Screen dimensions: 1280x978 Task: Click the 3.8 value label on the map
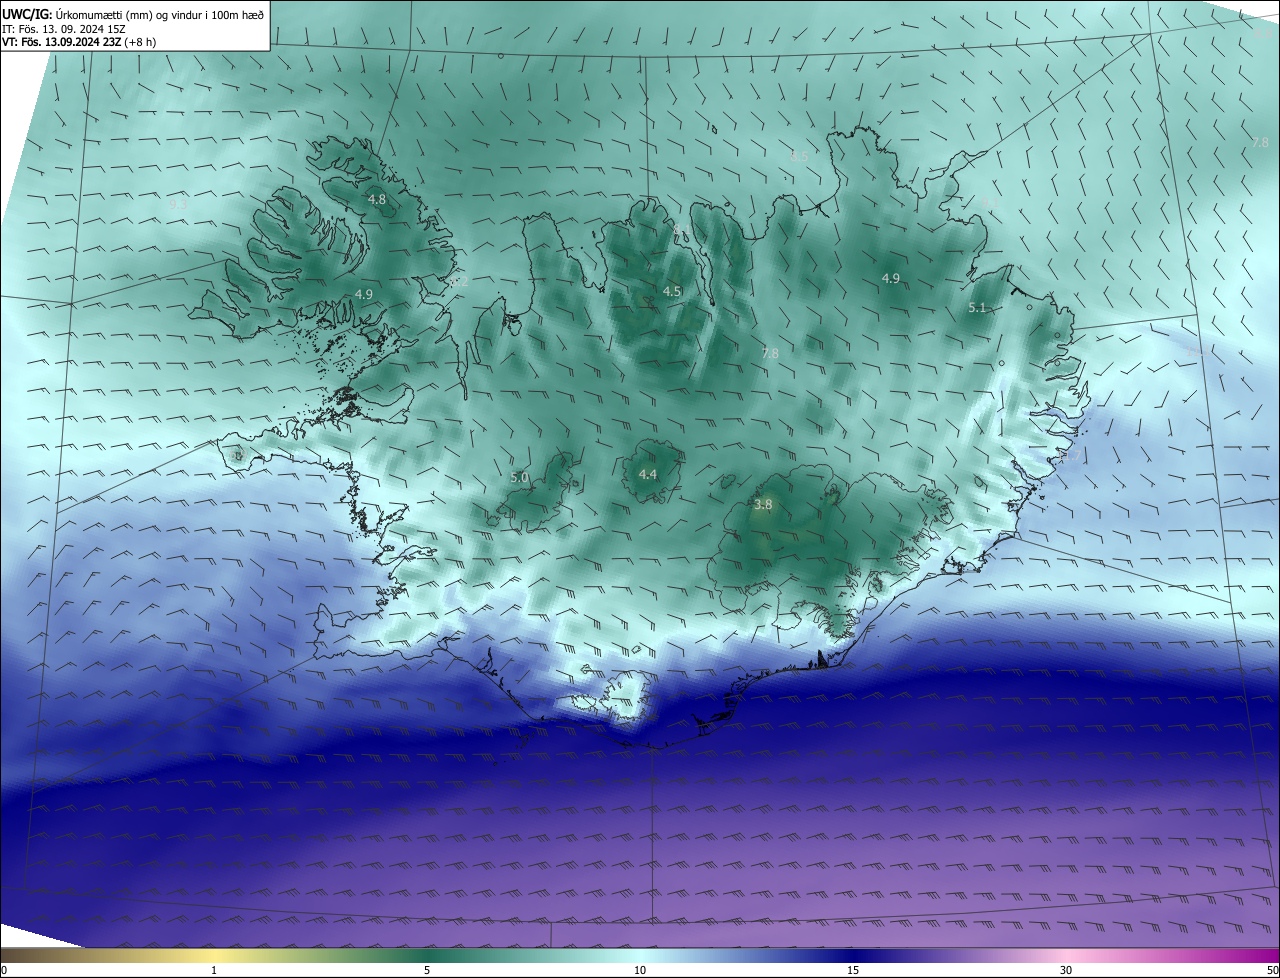tap(763, 505)
